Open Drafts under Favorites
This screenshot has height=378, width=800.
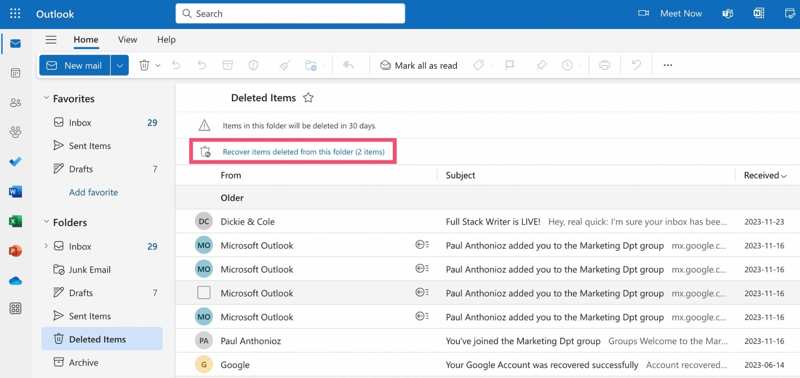coord(102,169)
